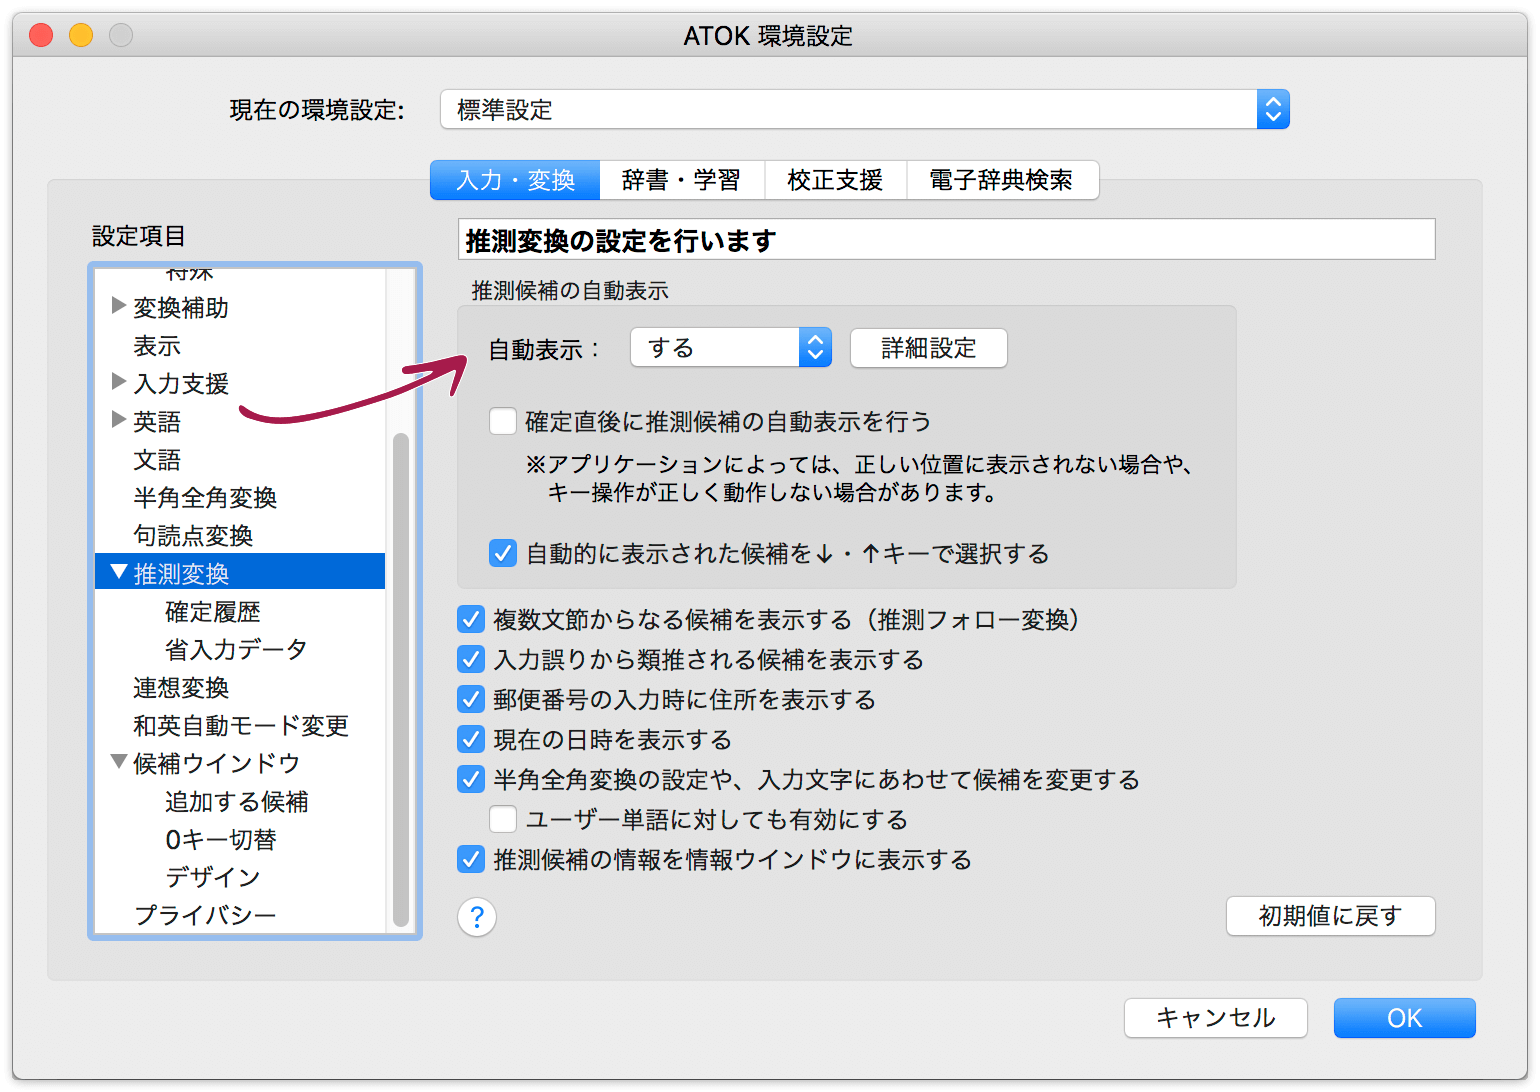The height and width of the screenshot is (1092, 1540).
Task: Collapse the 推測変換 disclosure triangle
Action: (119, 572)
